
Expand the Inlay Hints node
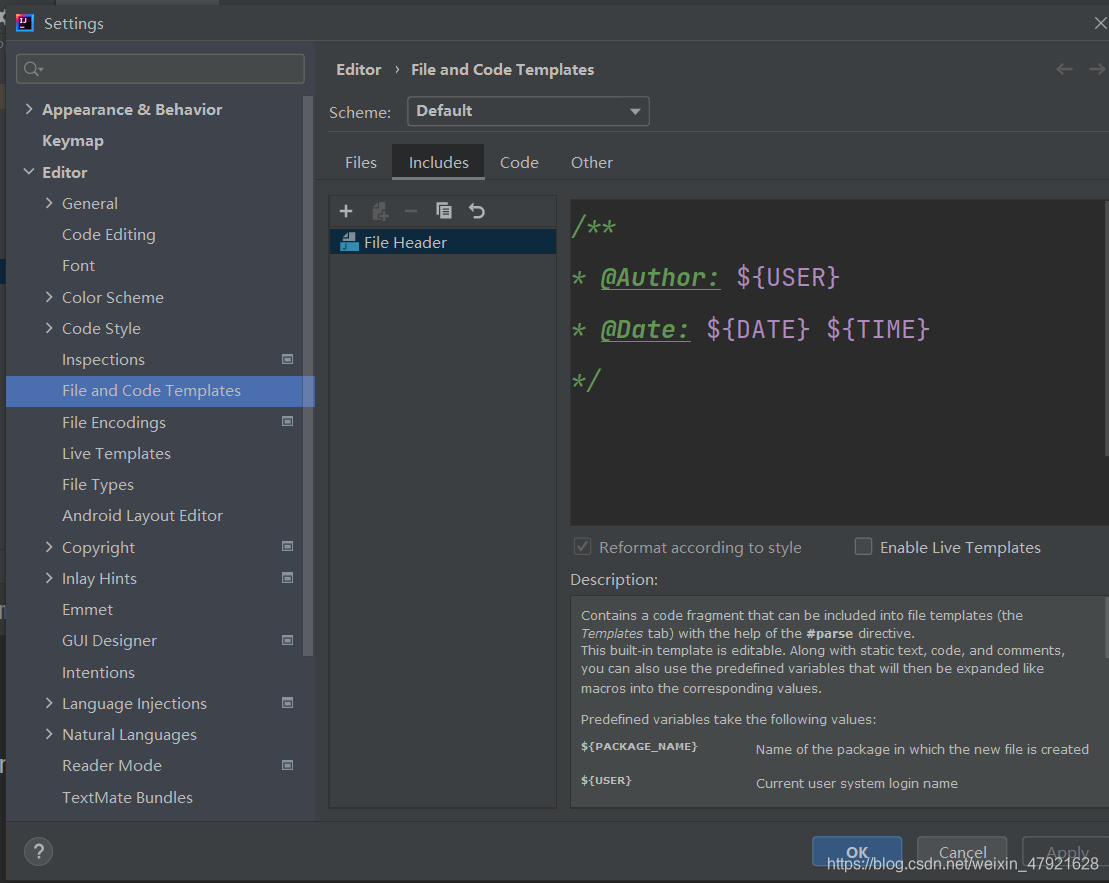tap(49, 578)
